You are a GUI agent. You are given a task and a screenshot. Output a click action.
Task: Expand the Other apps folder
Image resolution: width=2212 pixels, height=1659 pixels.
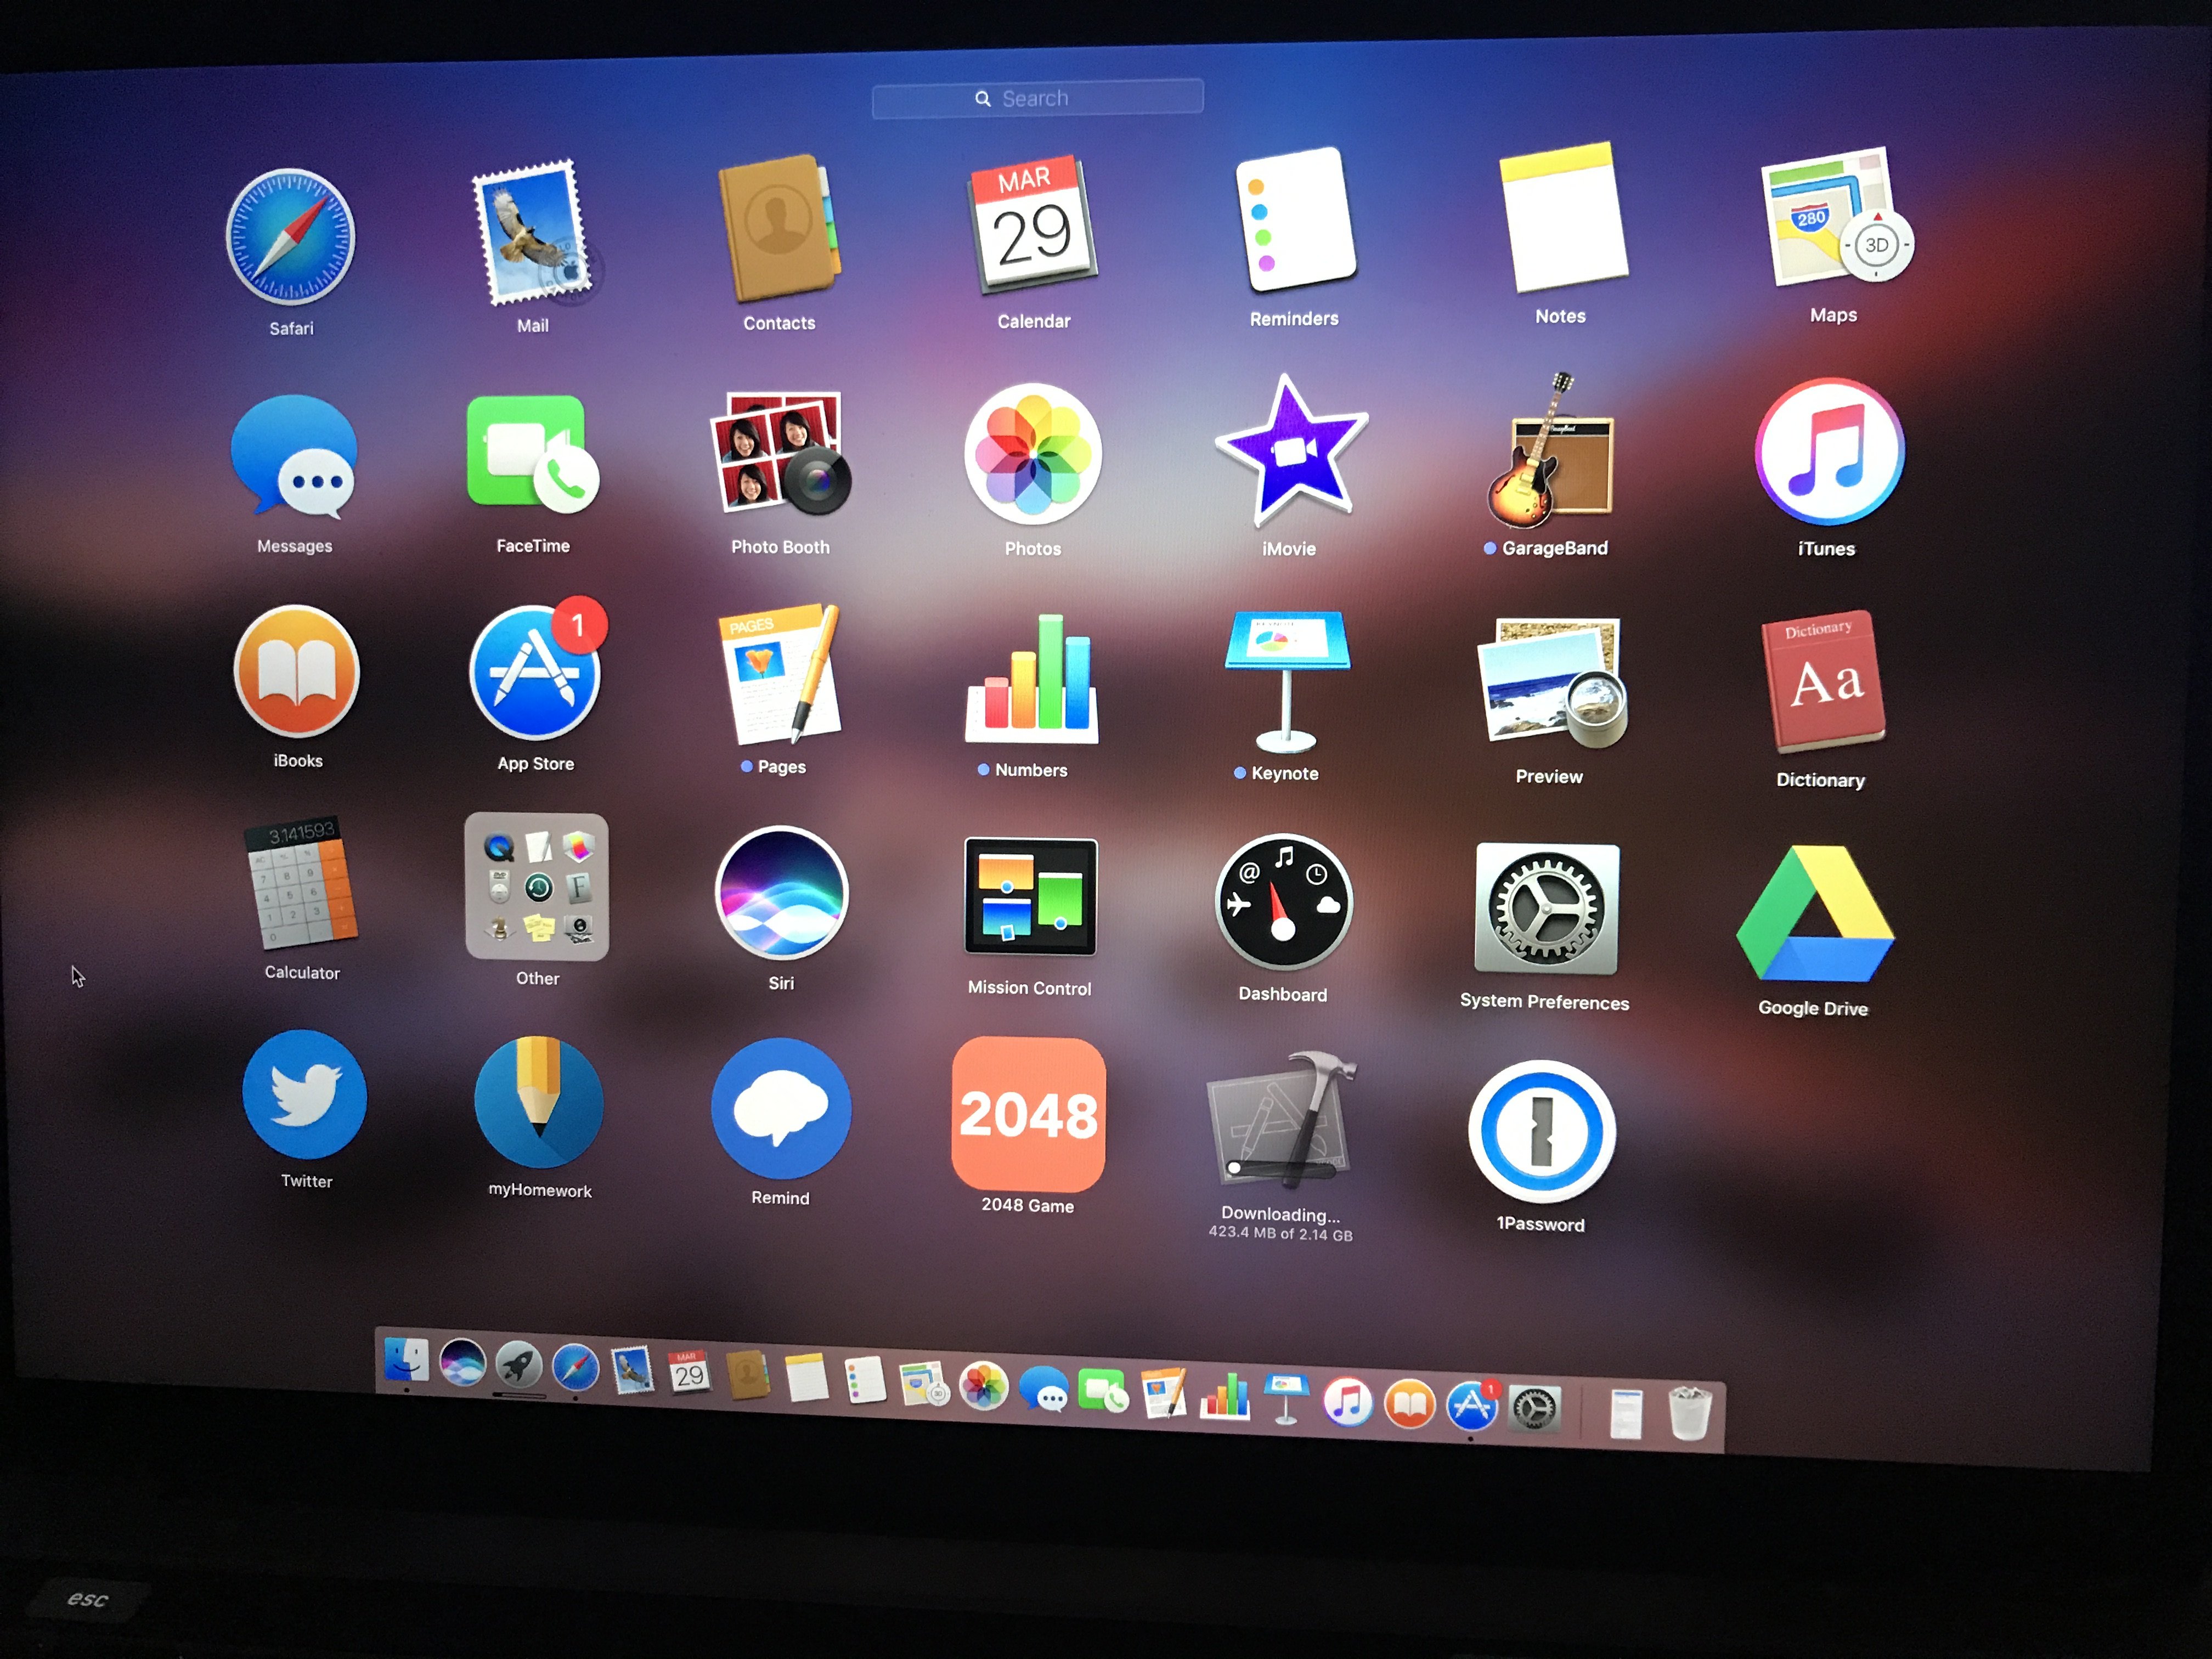537,886
